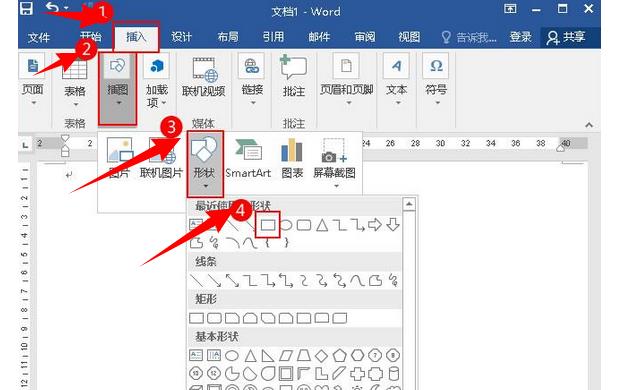Select the can cylinder shape in 基本形状
Image resolution: width=619 pixels, height=390 pixels.
coord(394,373)
